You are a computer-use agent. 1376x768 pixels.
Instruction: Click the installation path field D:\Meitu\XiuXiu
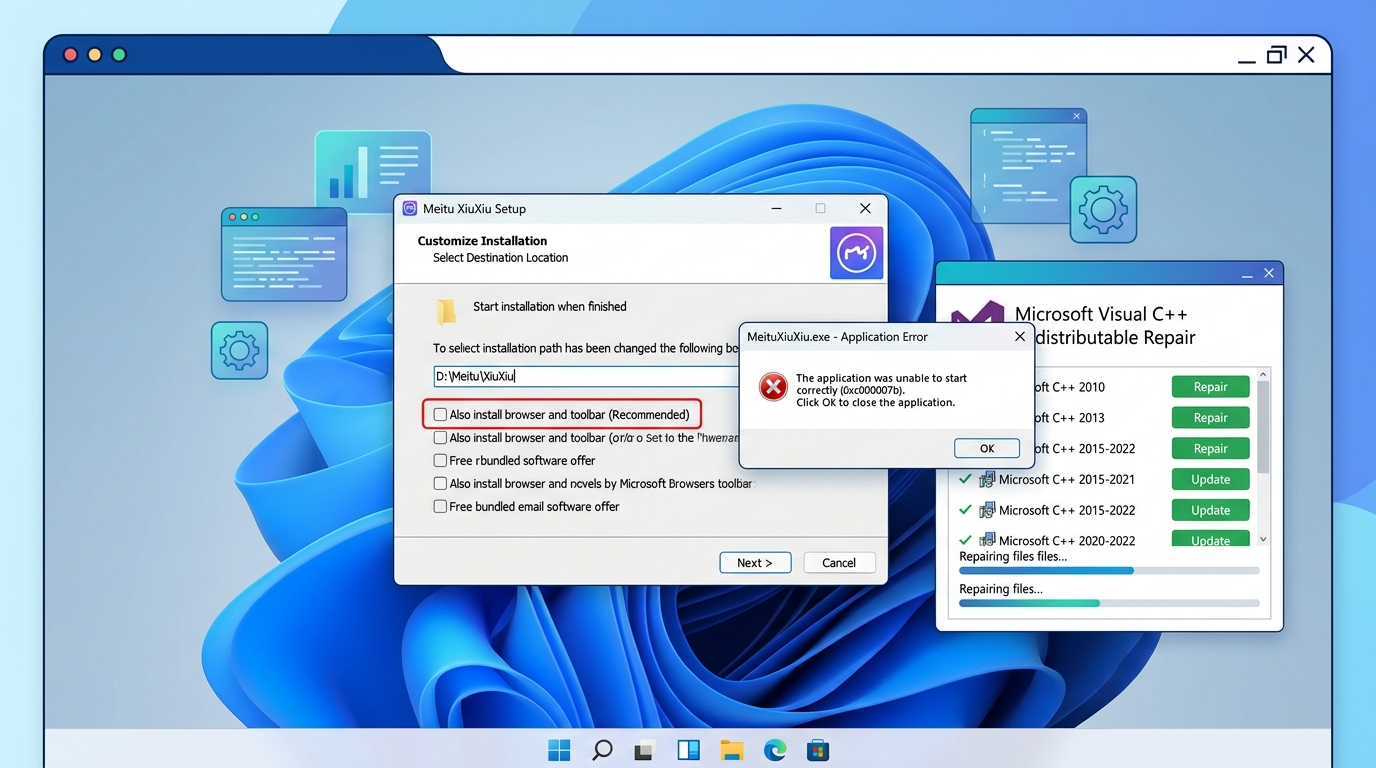[x=586, y=376]
